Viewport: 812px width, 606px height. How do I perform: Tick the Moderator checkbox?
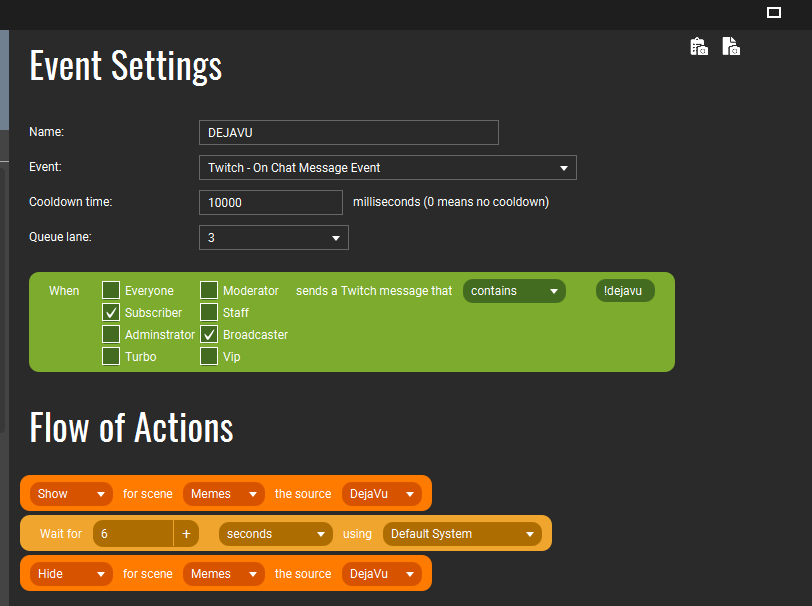click(209, 291)
